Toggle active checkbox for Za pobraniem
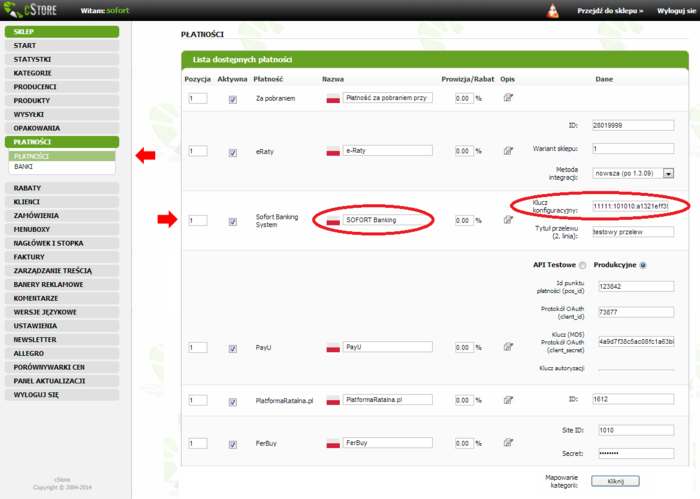700x499 pixels. [x=233, y=100]
